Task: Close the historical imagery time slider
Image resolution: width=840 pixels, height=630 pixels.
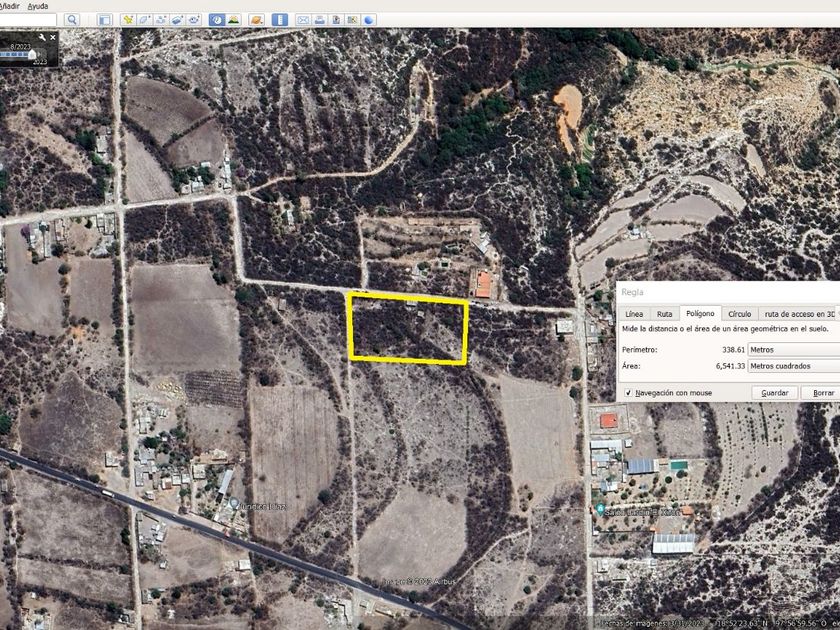Action: click(x=52, y=38)
